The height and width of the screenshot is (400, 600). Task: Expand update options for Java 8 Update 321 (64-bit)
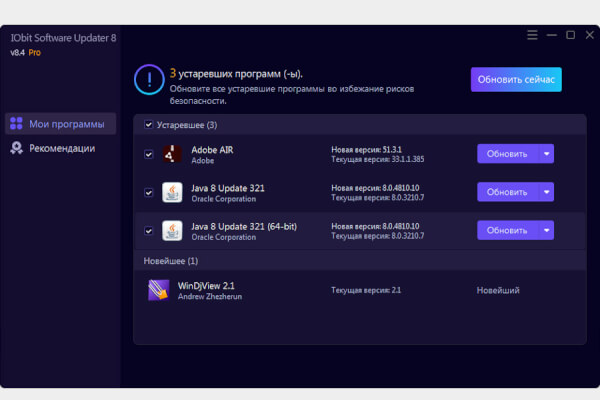(x=546, y=230)
